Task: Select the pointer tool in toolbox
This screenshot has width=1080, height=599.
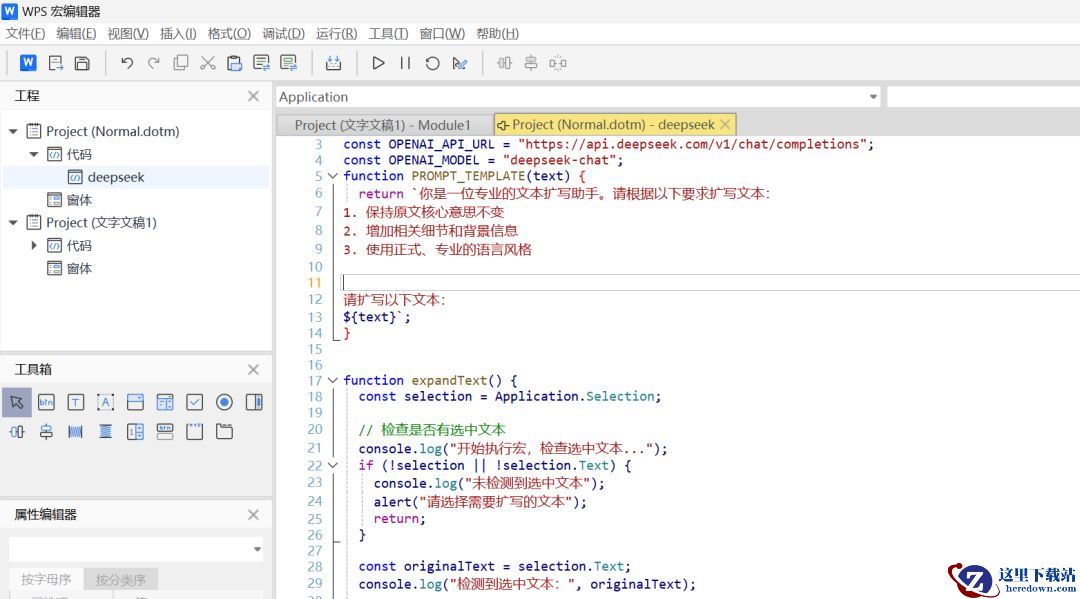Action: (x=17, y=402)
